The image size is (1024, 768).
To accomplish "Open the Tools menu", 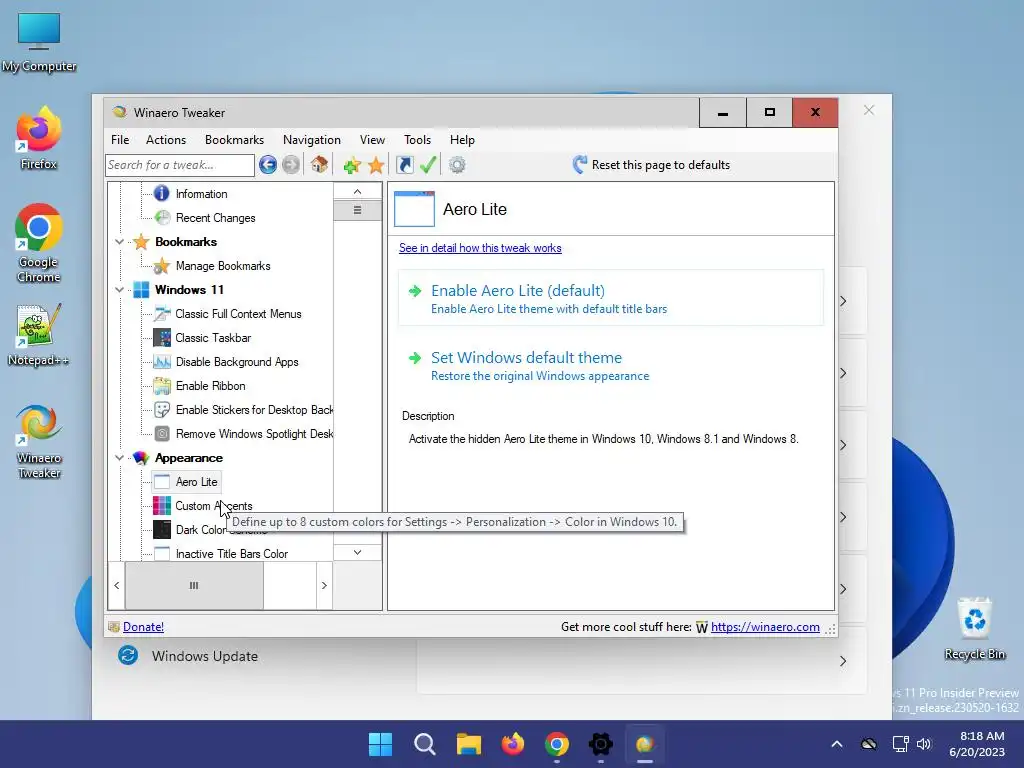I will 417,140.
